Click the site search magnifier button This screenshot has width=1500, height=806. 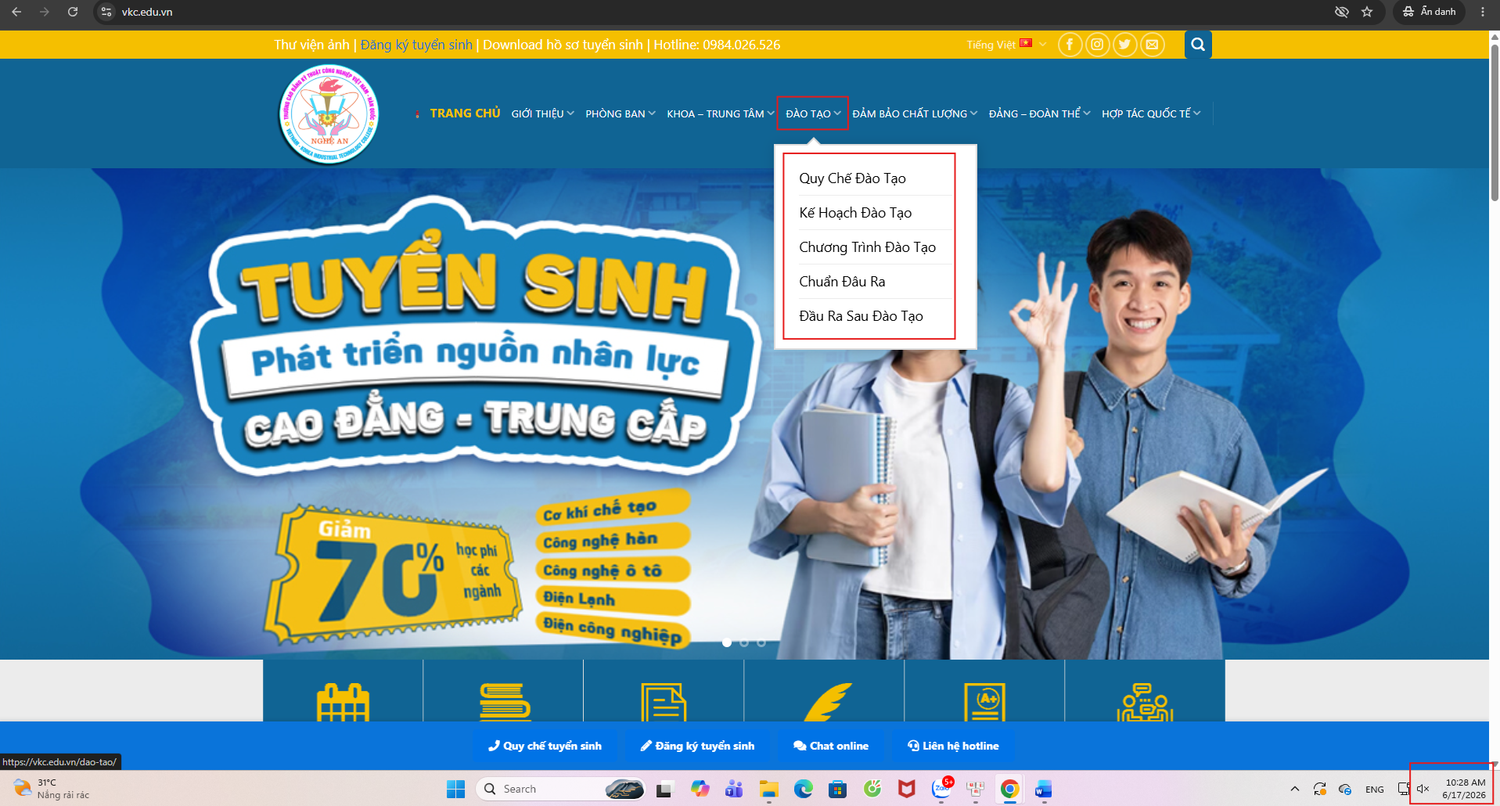pos(1198,45)
